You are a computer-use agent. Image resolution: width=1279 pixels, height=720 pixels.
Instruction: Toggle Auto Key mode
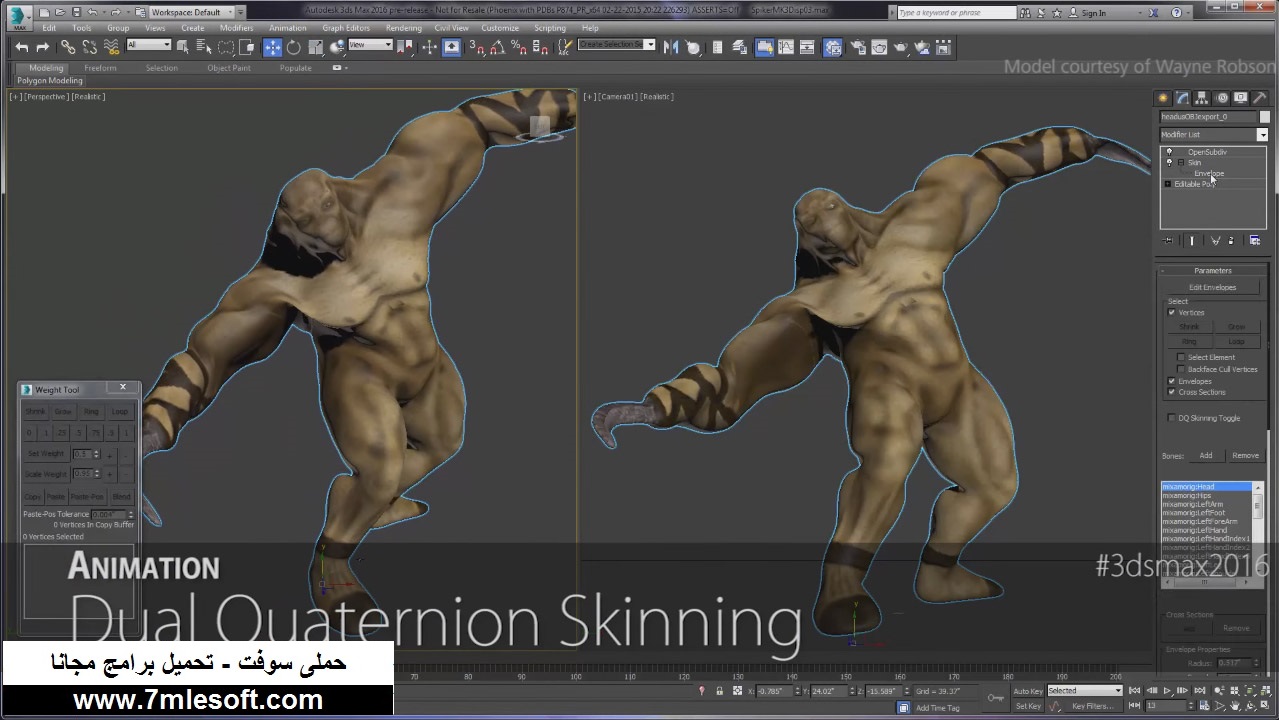click(x=1028, y=691)
